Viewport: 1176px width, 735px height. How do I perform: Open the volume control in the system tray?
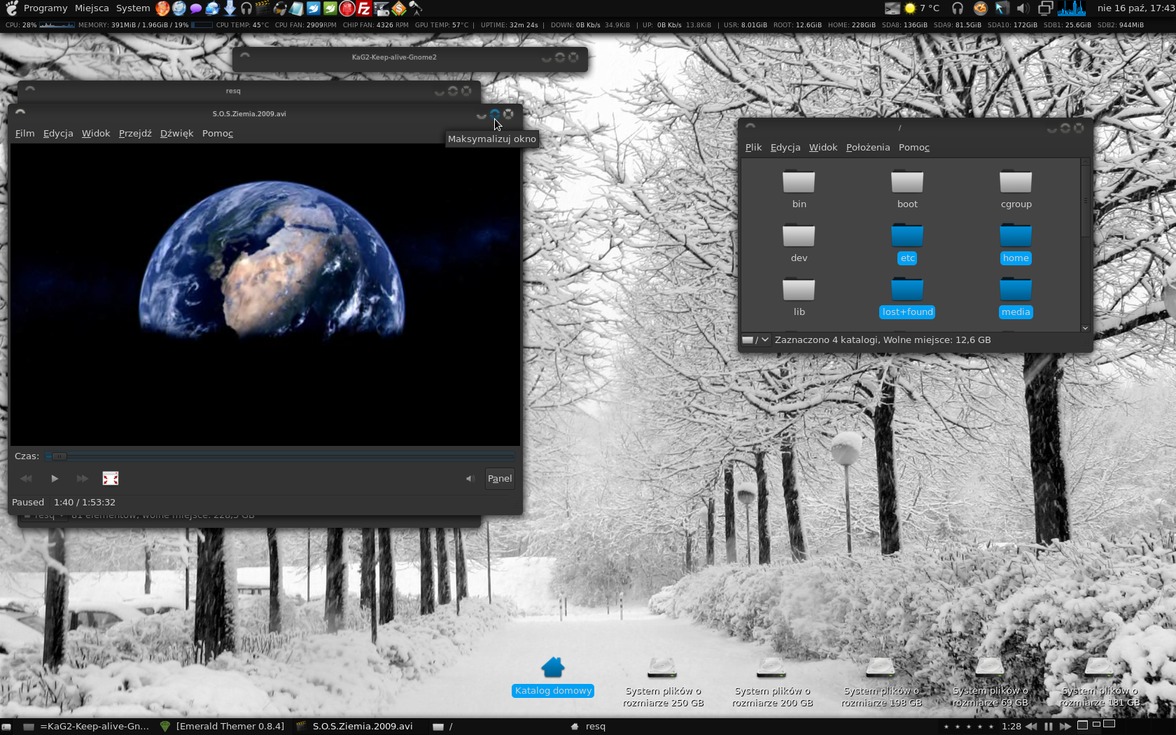point(1022,8)
